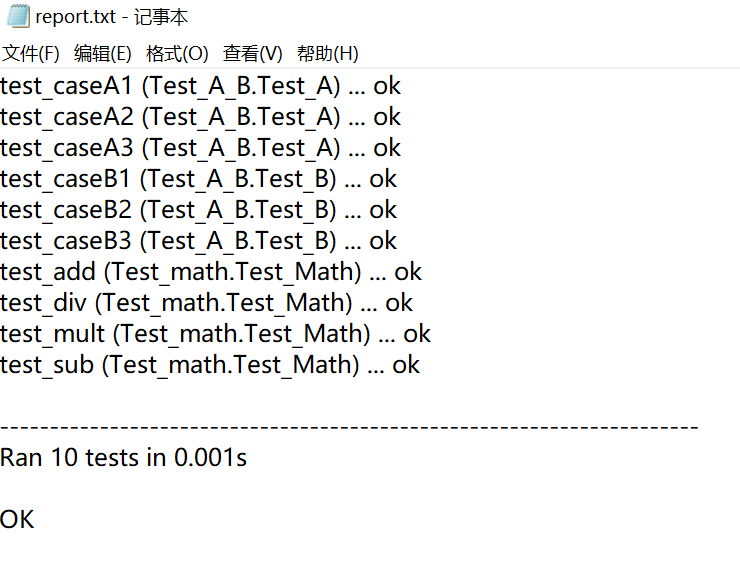The height and width of the screenshot is (573, 740).
Task: Place cursor in test_div line
Action: click(x=207, y=303)
